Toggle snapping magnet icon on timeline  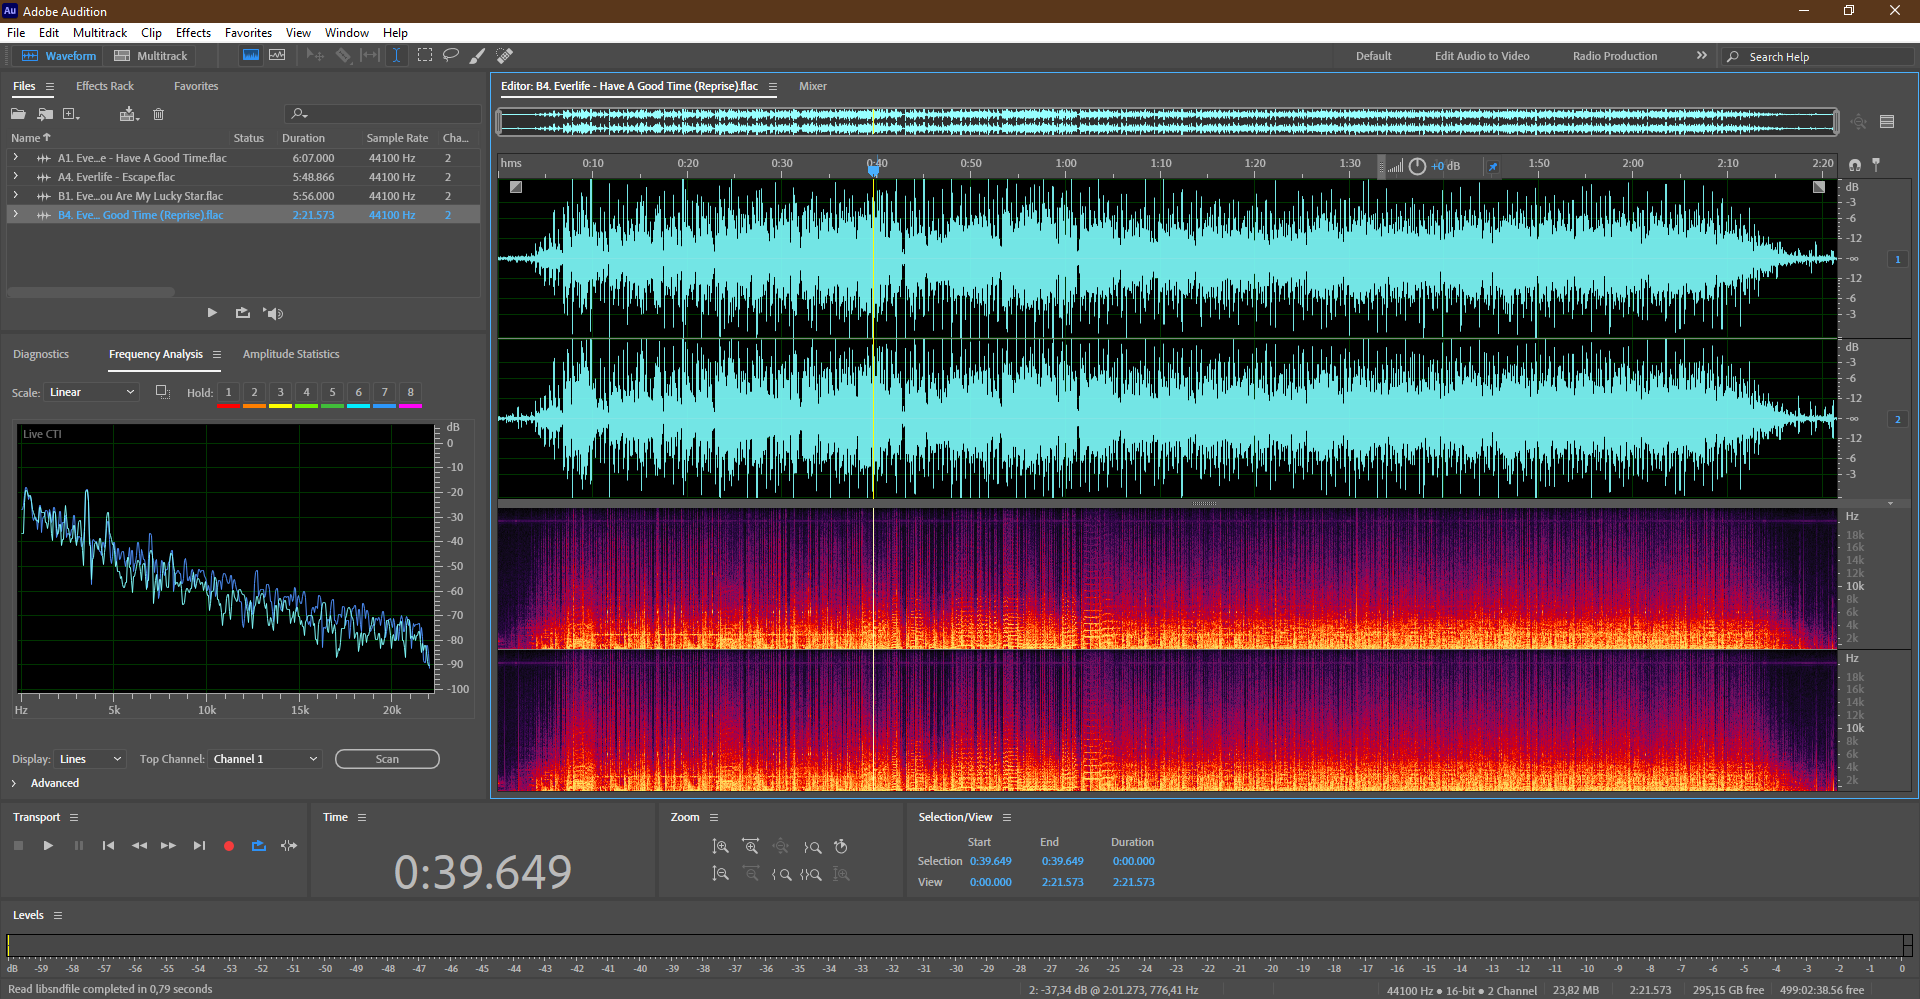1855,165
